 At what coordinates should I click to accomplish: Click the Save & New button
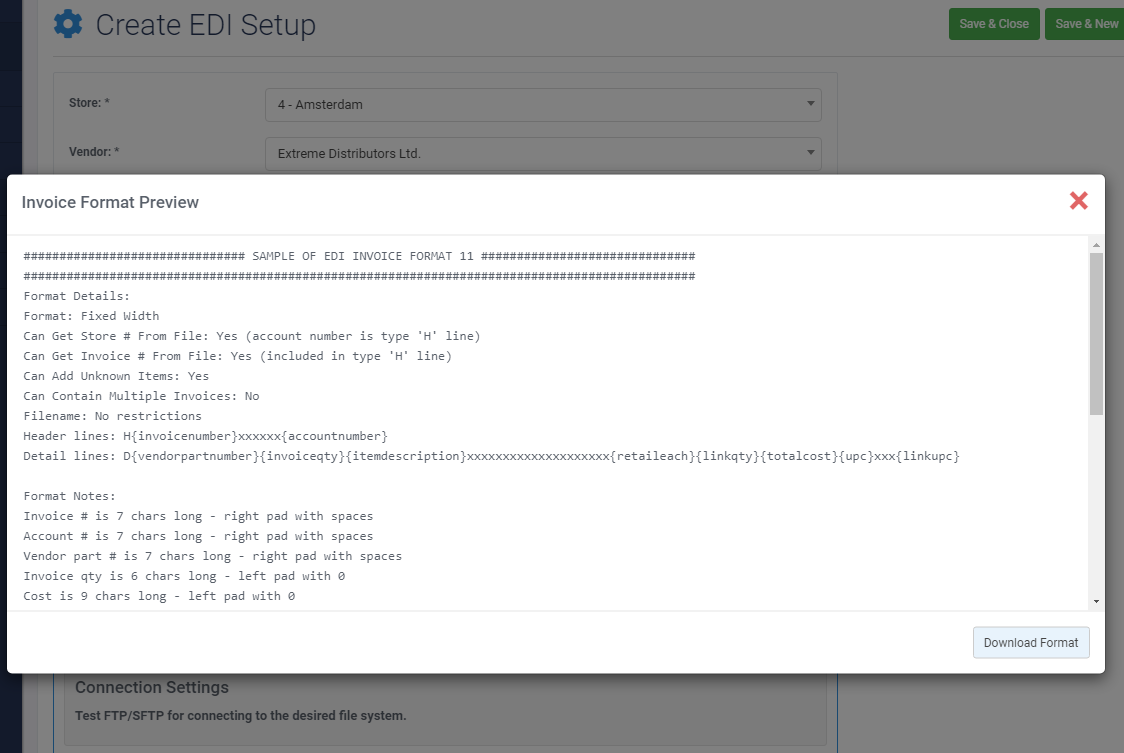tap(1089, 23)
